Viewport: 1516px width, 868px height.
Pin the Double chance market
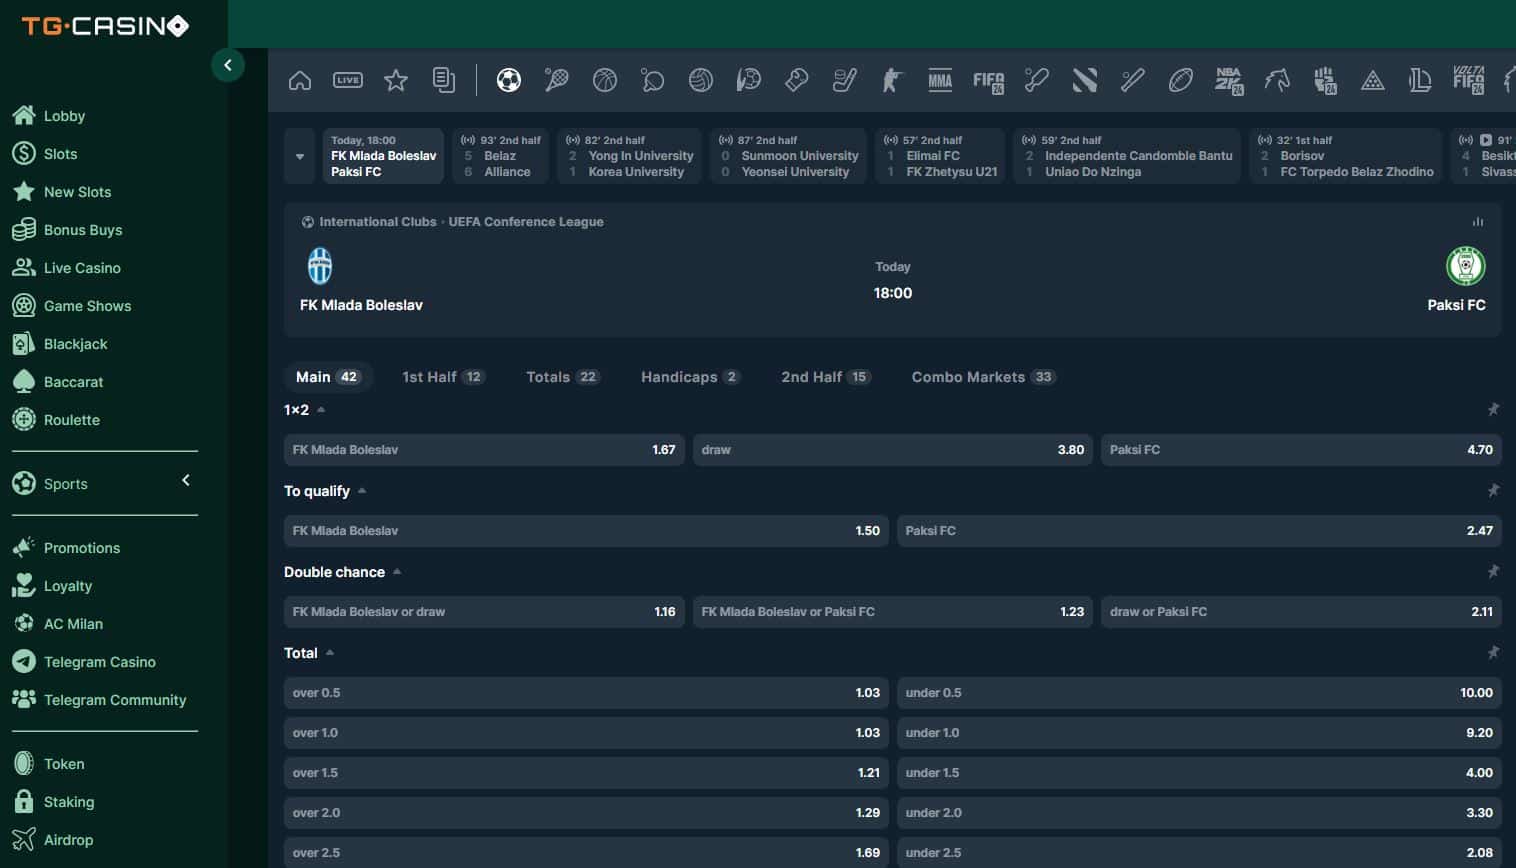[1493, 571]
